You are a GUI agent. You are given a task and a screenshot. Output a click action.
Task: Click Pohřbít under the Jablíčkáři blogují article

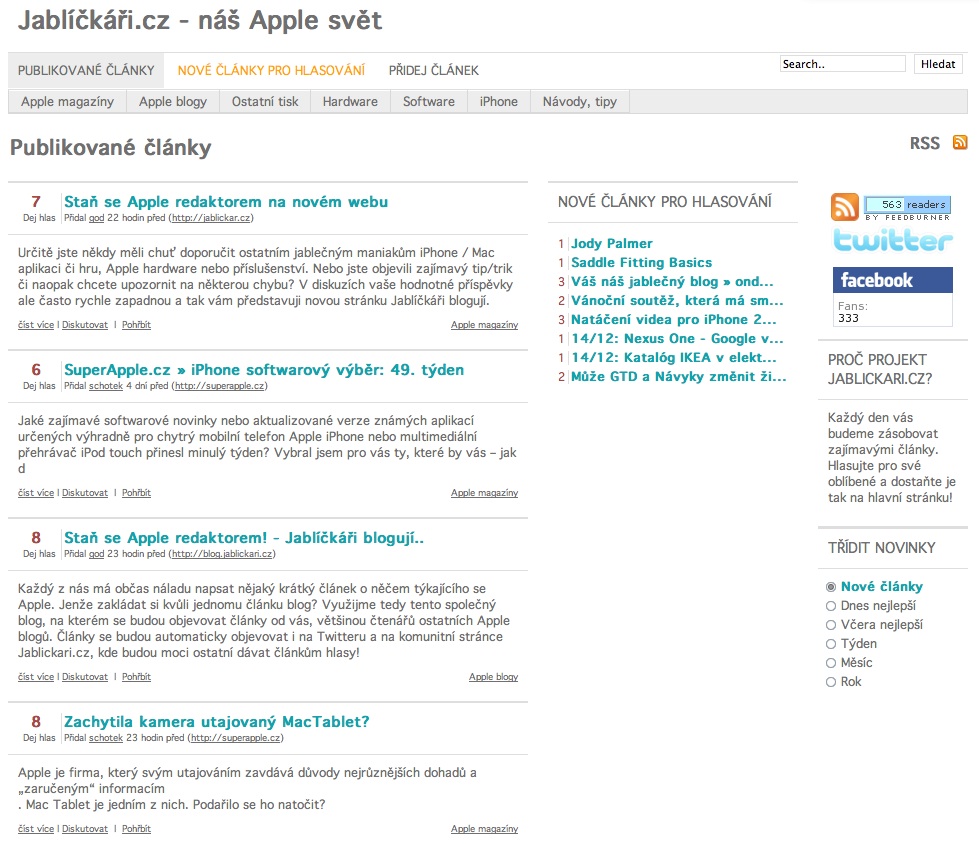click(136, 677)
